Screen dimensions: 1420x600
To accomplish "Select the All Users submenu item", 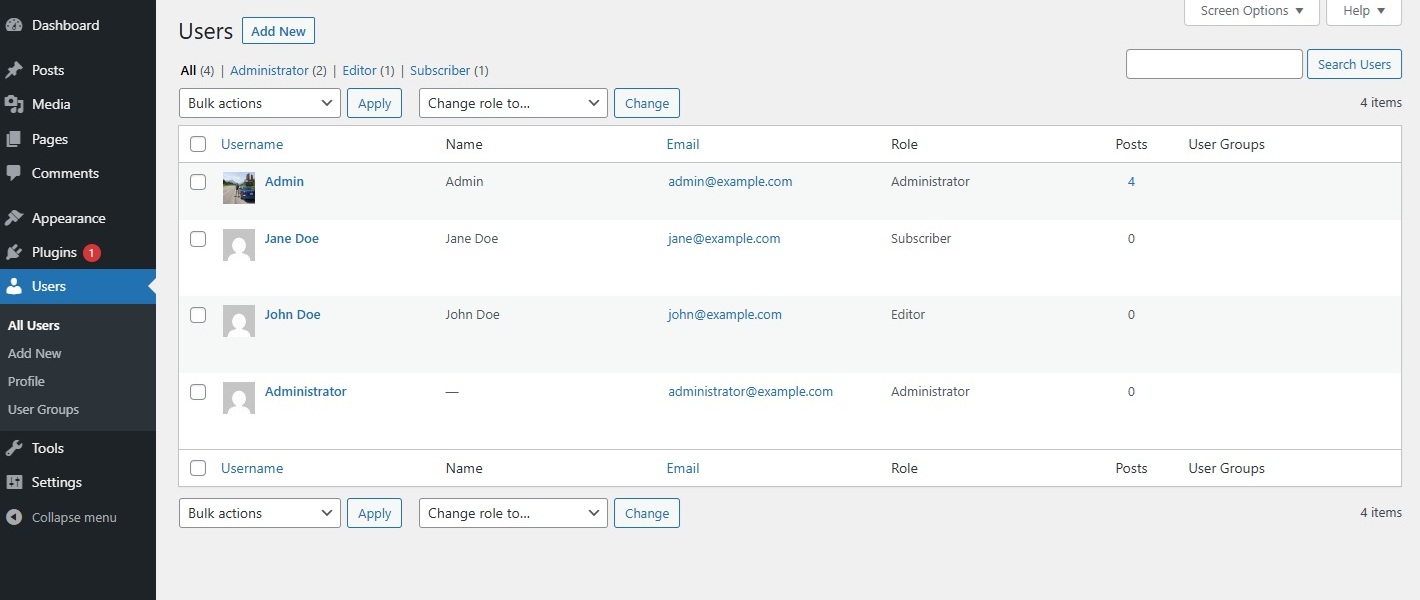I will coord(34,325).
